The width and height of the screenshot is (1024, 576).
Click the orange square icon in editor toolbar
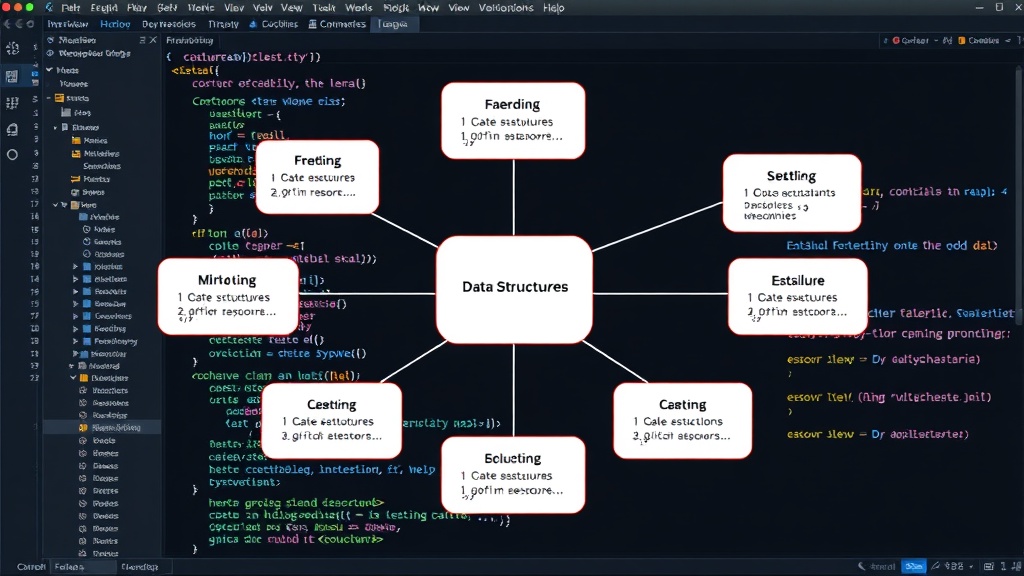(x=961, y=40)
